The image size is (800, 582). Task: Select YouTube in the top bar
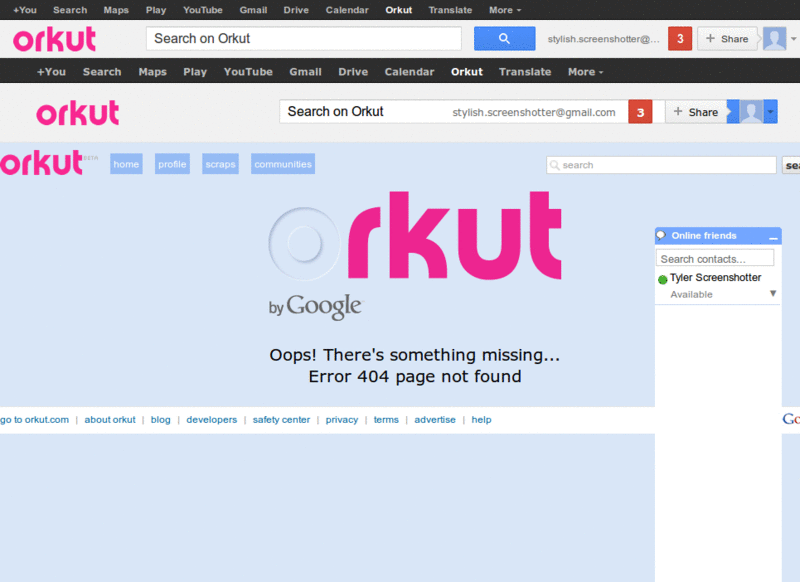pyautogui.click(x=203, y=10)
